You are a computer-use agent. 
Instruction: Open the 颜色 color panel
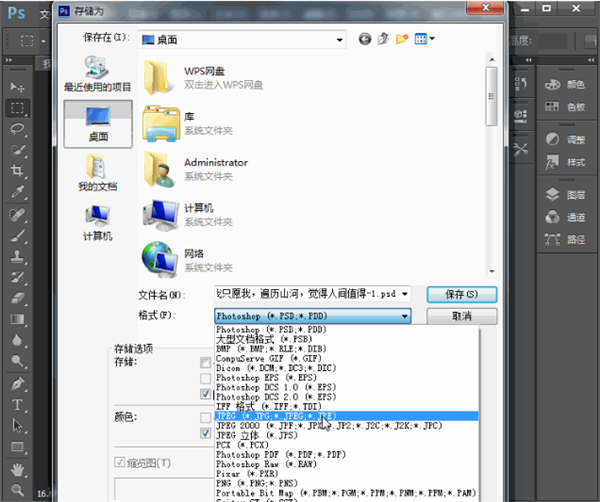(565, 85)
